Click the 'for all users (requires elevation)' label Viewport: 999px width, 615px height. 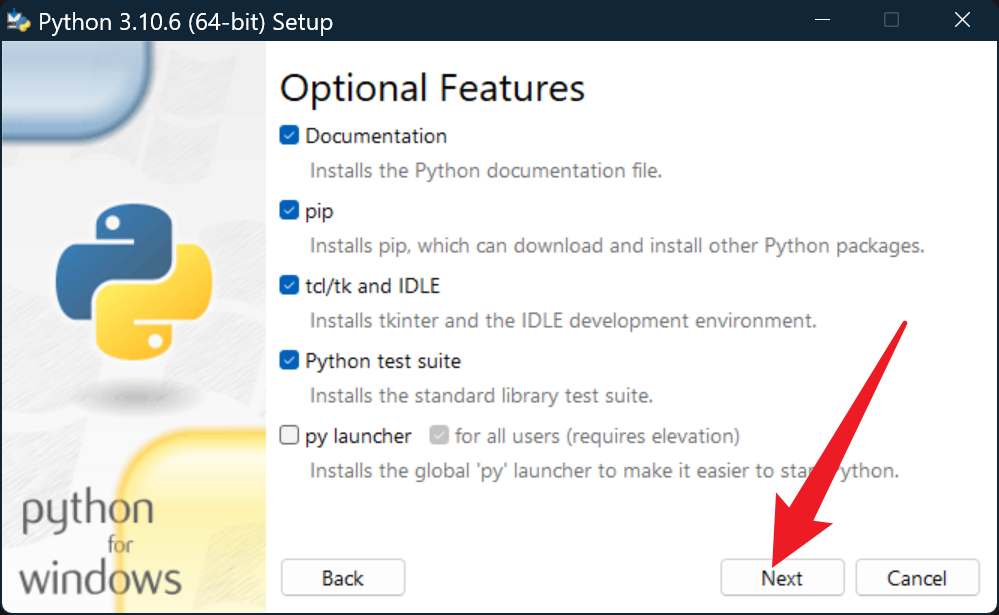[x=598, y=436]
